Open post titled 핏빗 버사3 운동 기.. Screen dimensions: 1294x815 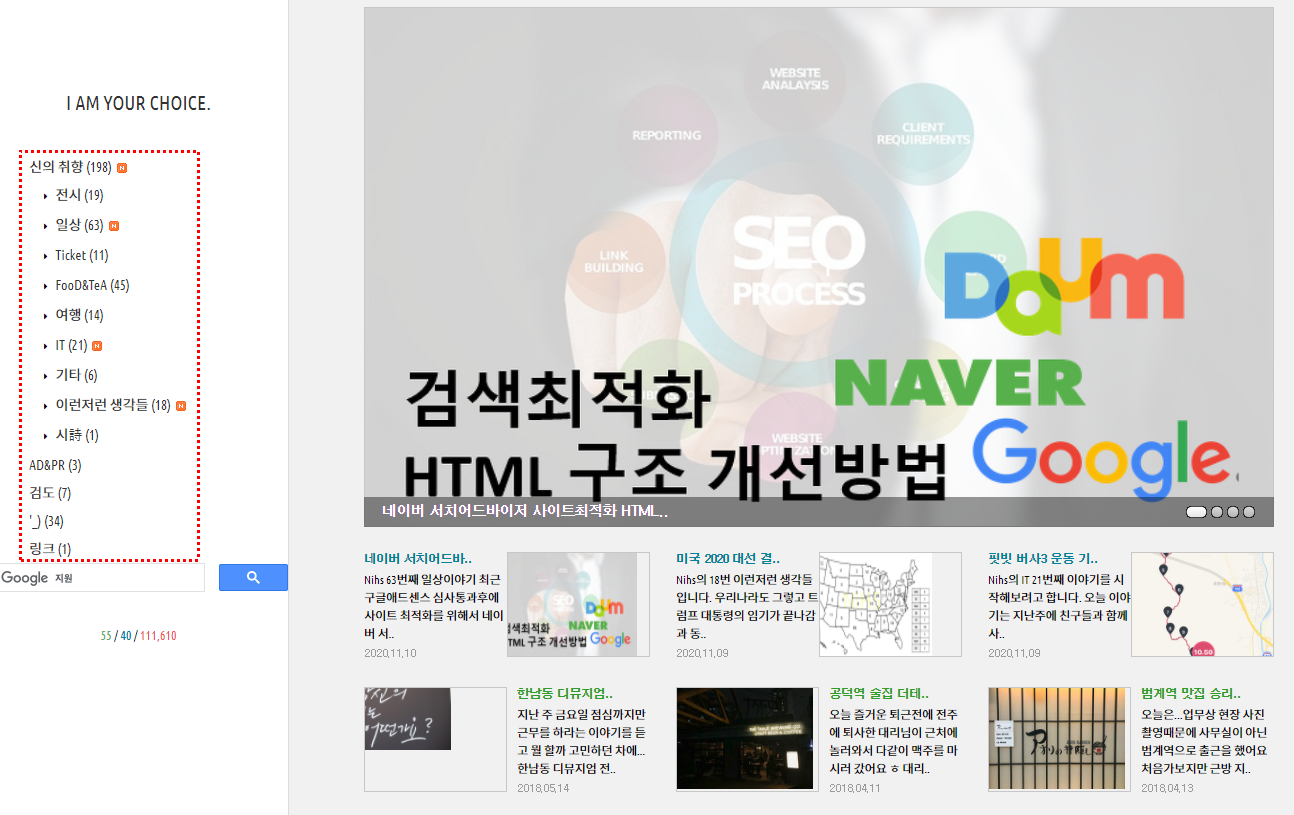[x=1043, y=559]
